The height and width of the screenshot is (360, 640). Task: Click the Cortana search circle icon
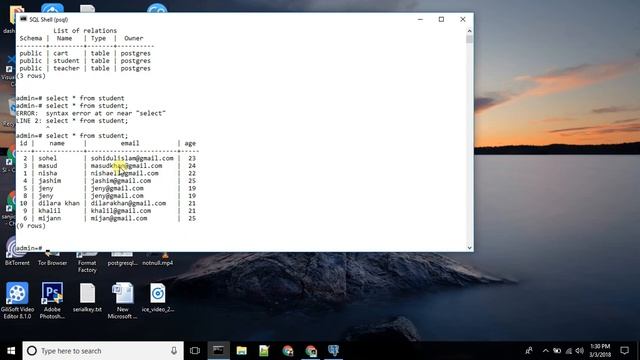click(32, 351)
